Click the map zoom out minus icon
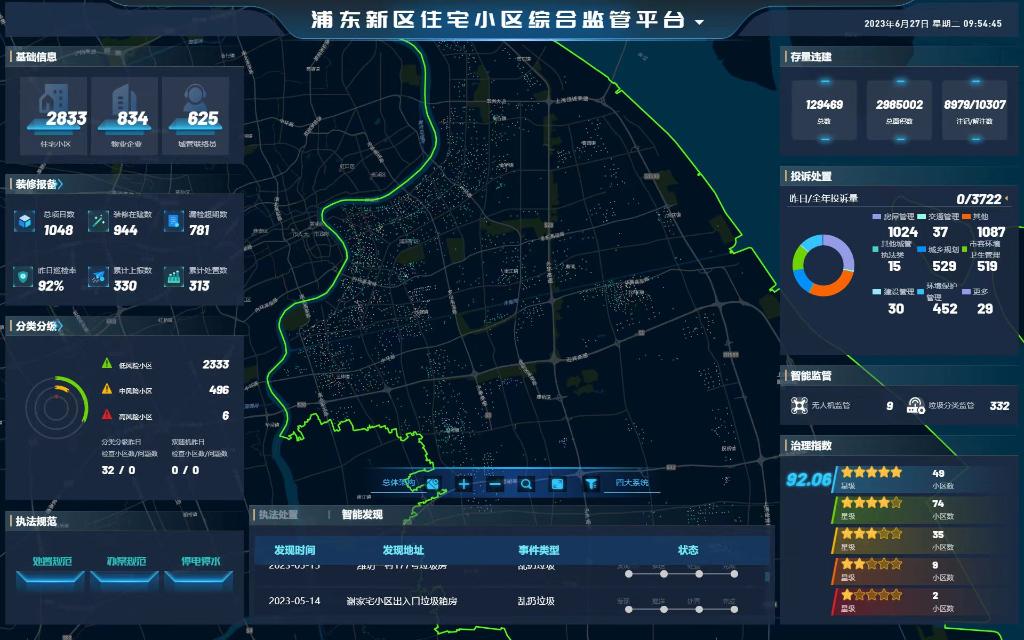Screen dimensions: 1024x640 point(495,484)
